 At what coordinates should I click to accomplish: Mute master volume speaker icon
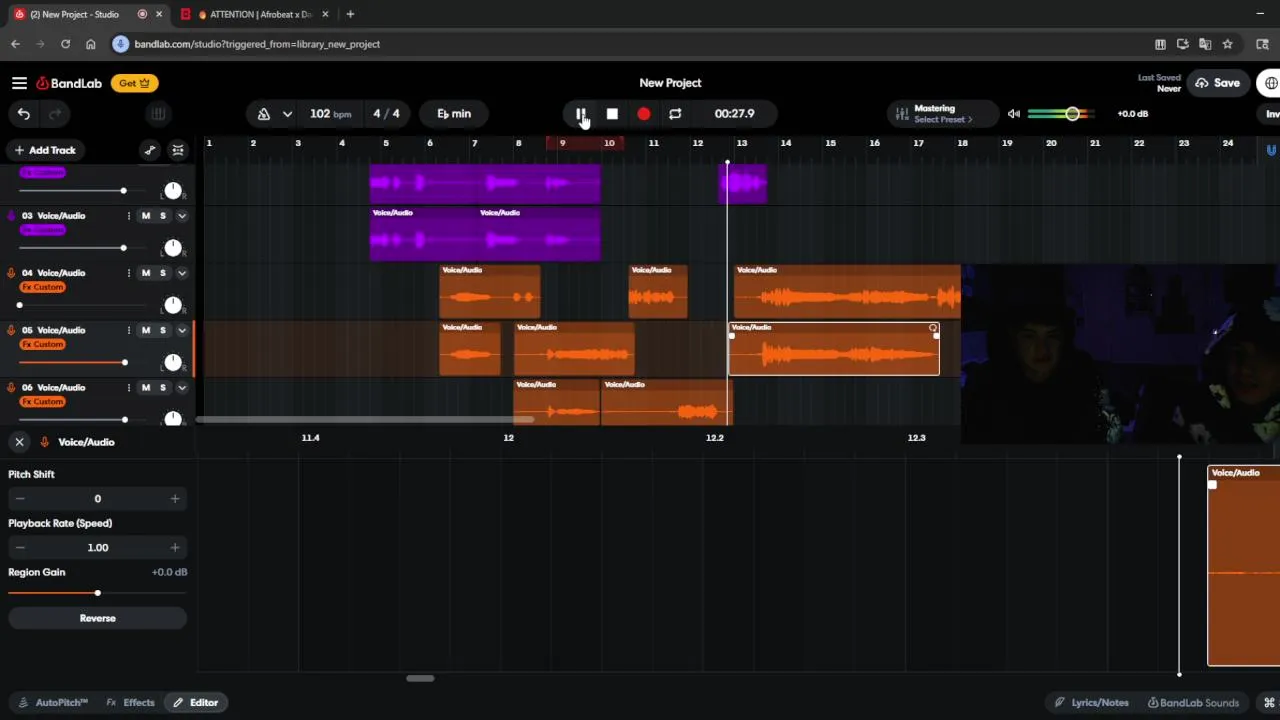(x=1014, y=114)
